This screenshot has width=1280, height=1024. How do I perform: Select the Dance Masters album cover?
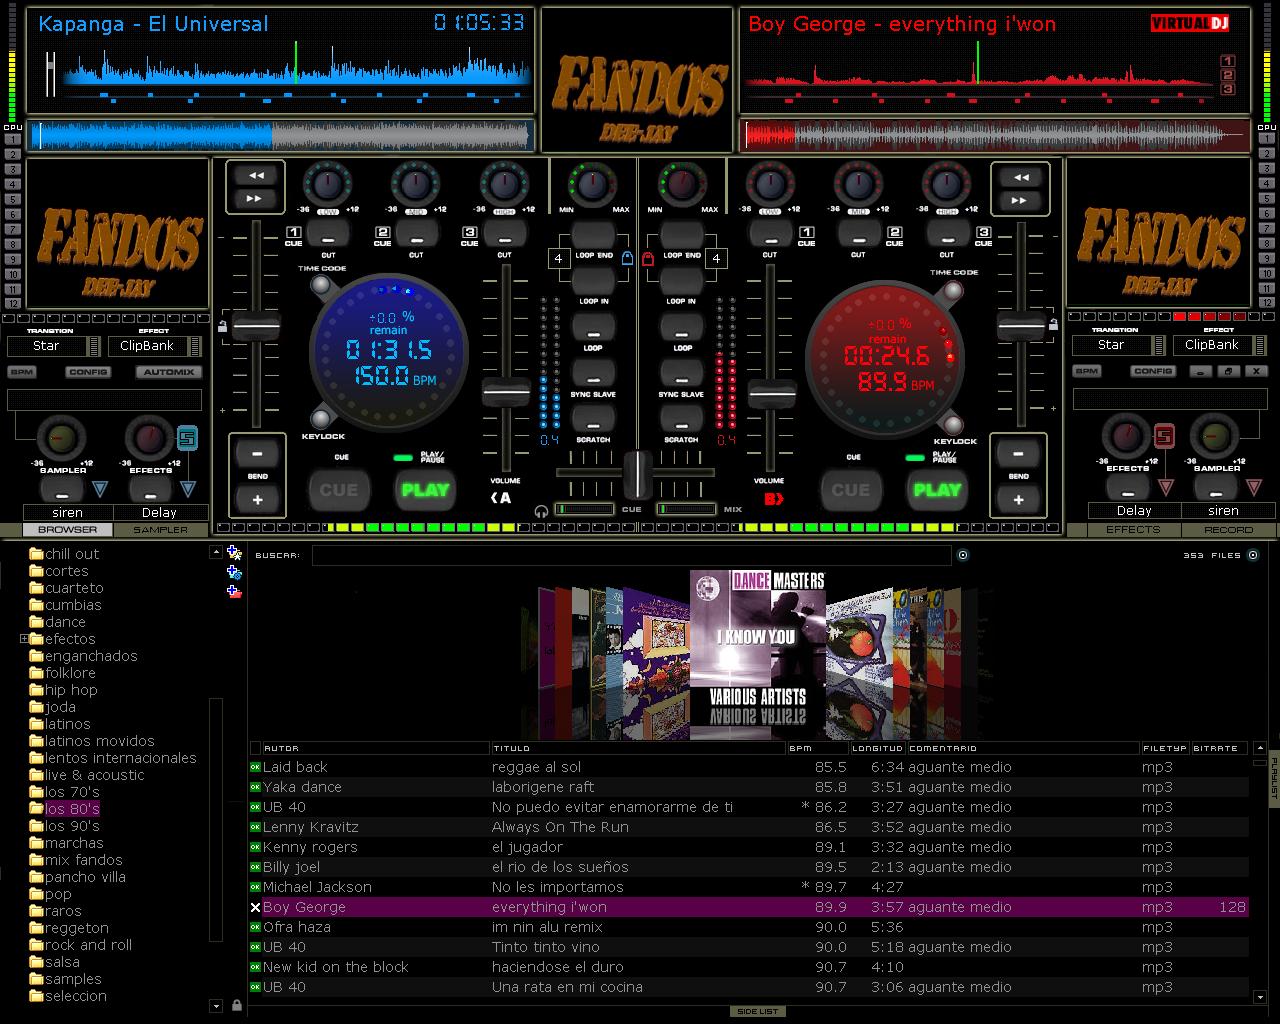pos(758,638)
